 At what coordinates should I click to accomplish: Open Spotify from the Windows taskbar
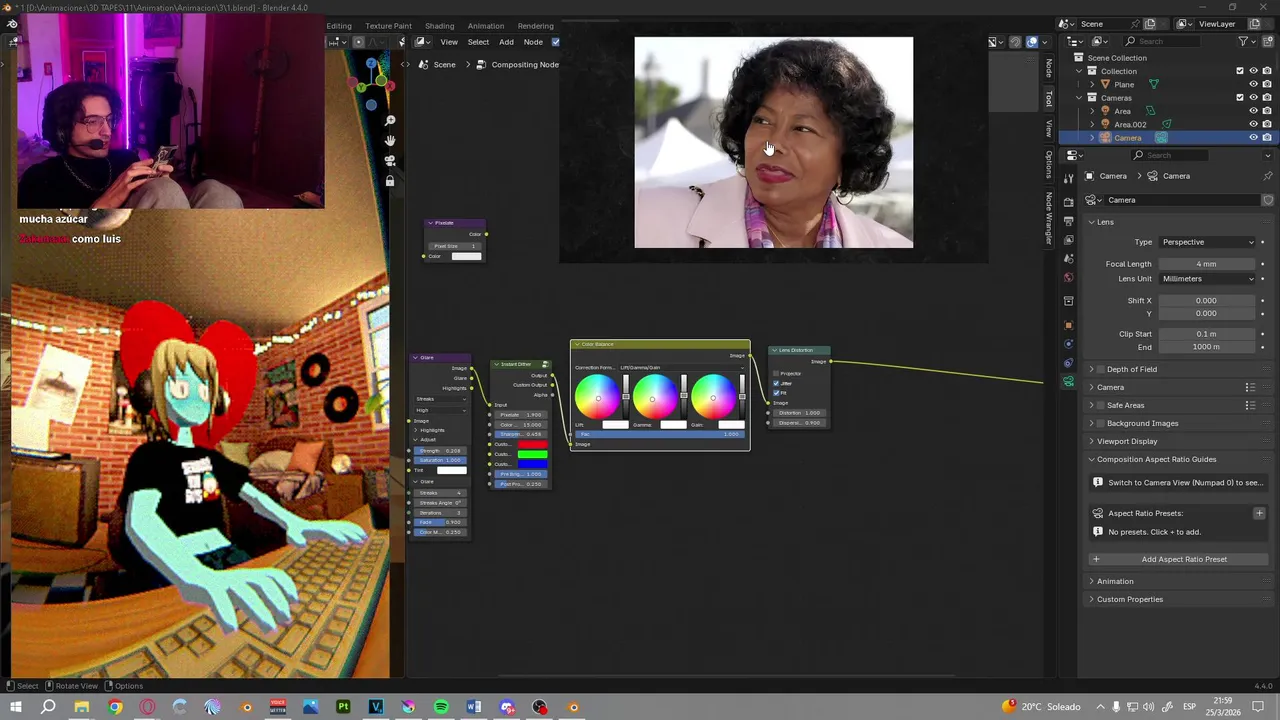(441, 707)
